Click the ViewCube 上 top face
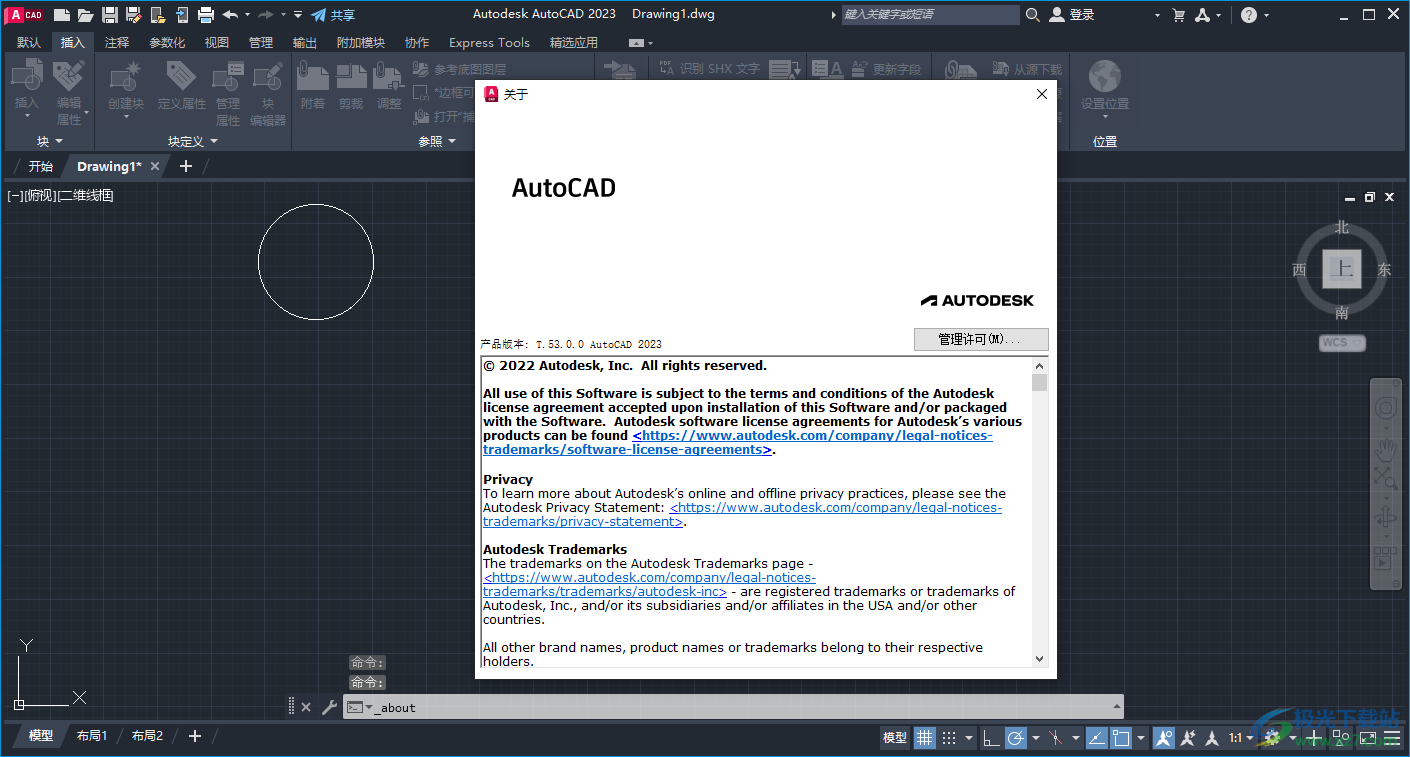The height and width of the screenshot is (757, 1410). [1342, 269]
